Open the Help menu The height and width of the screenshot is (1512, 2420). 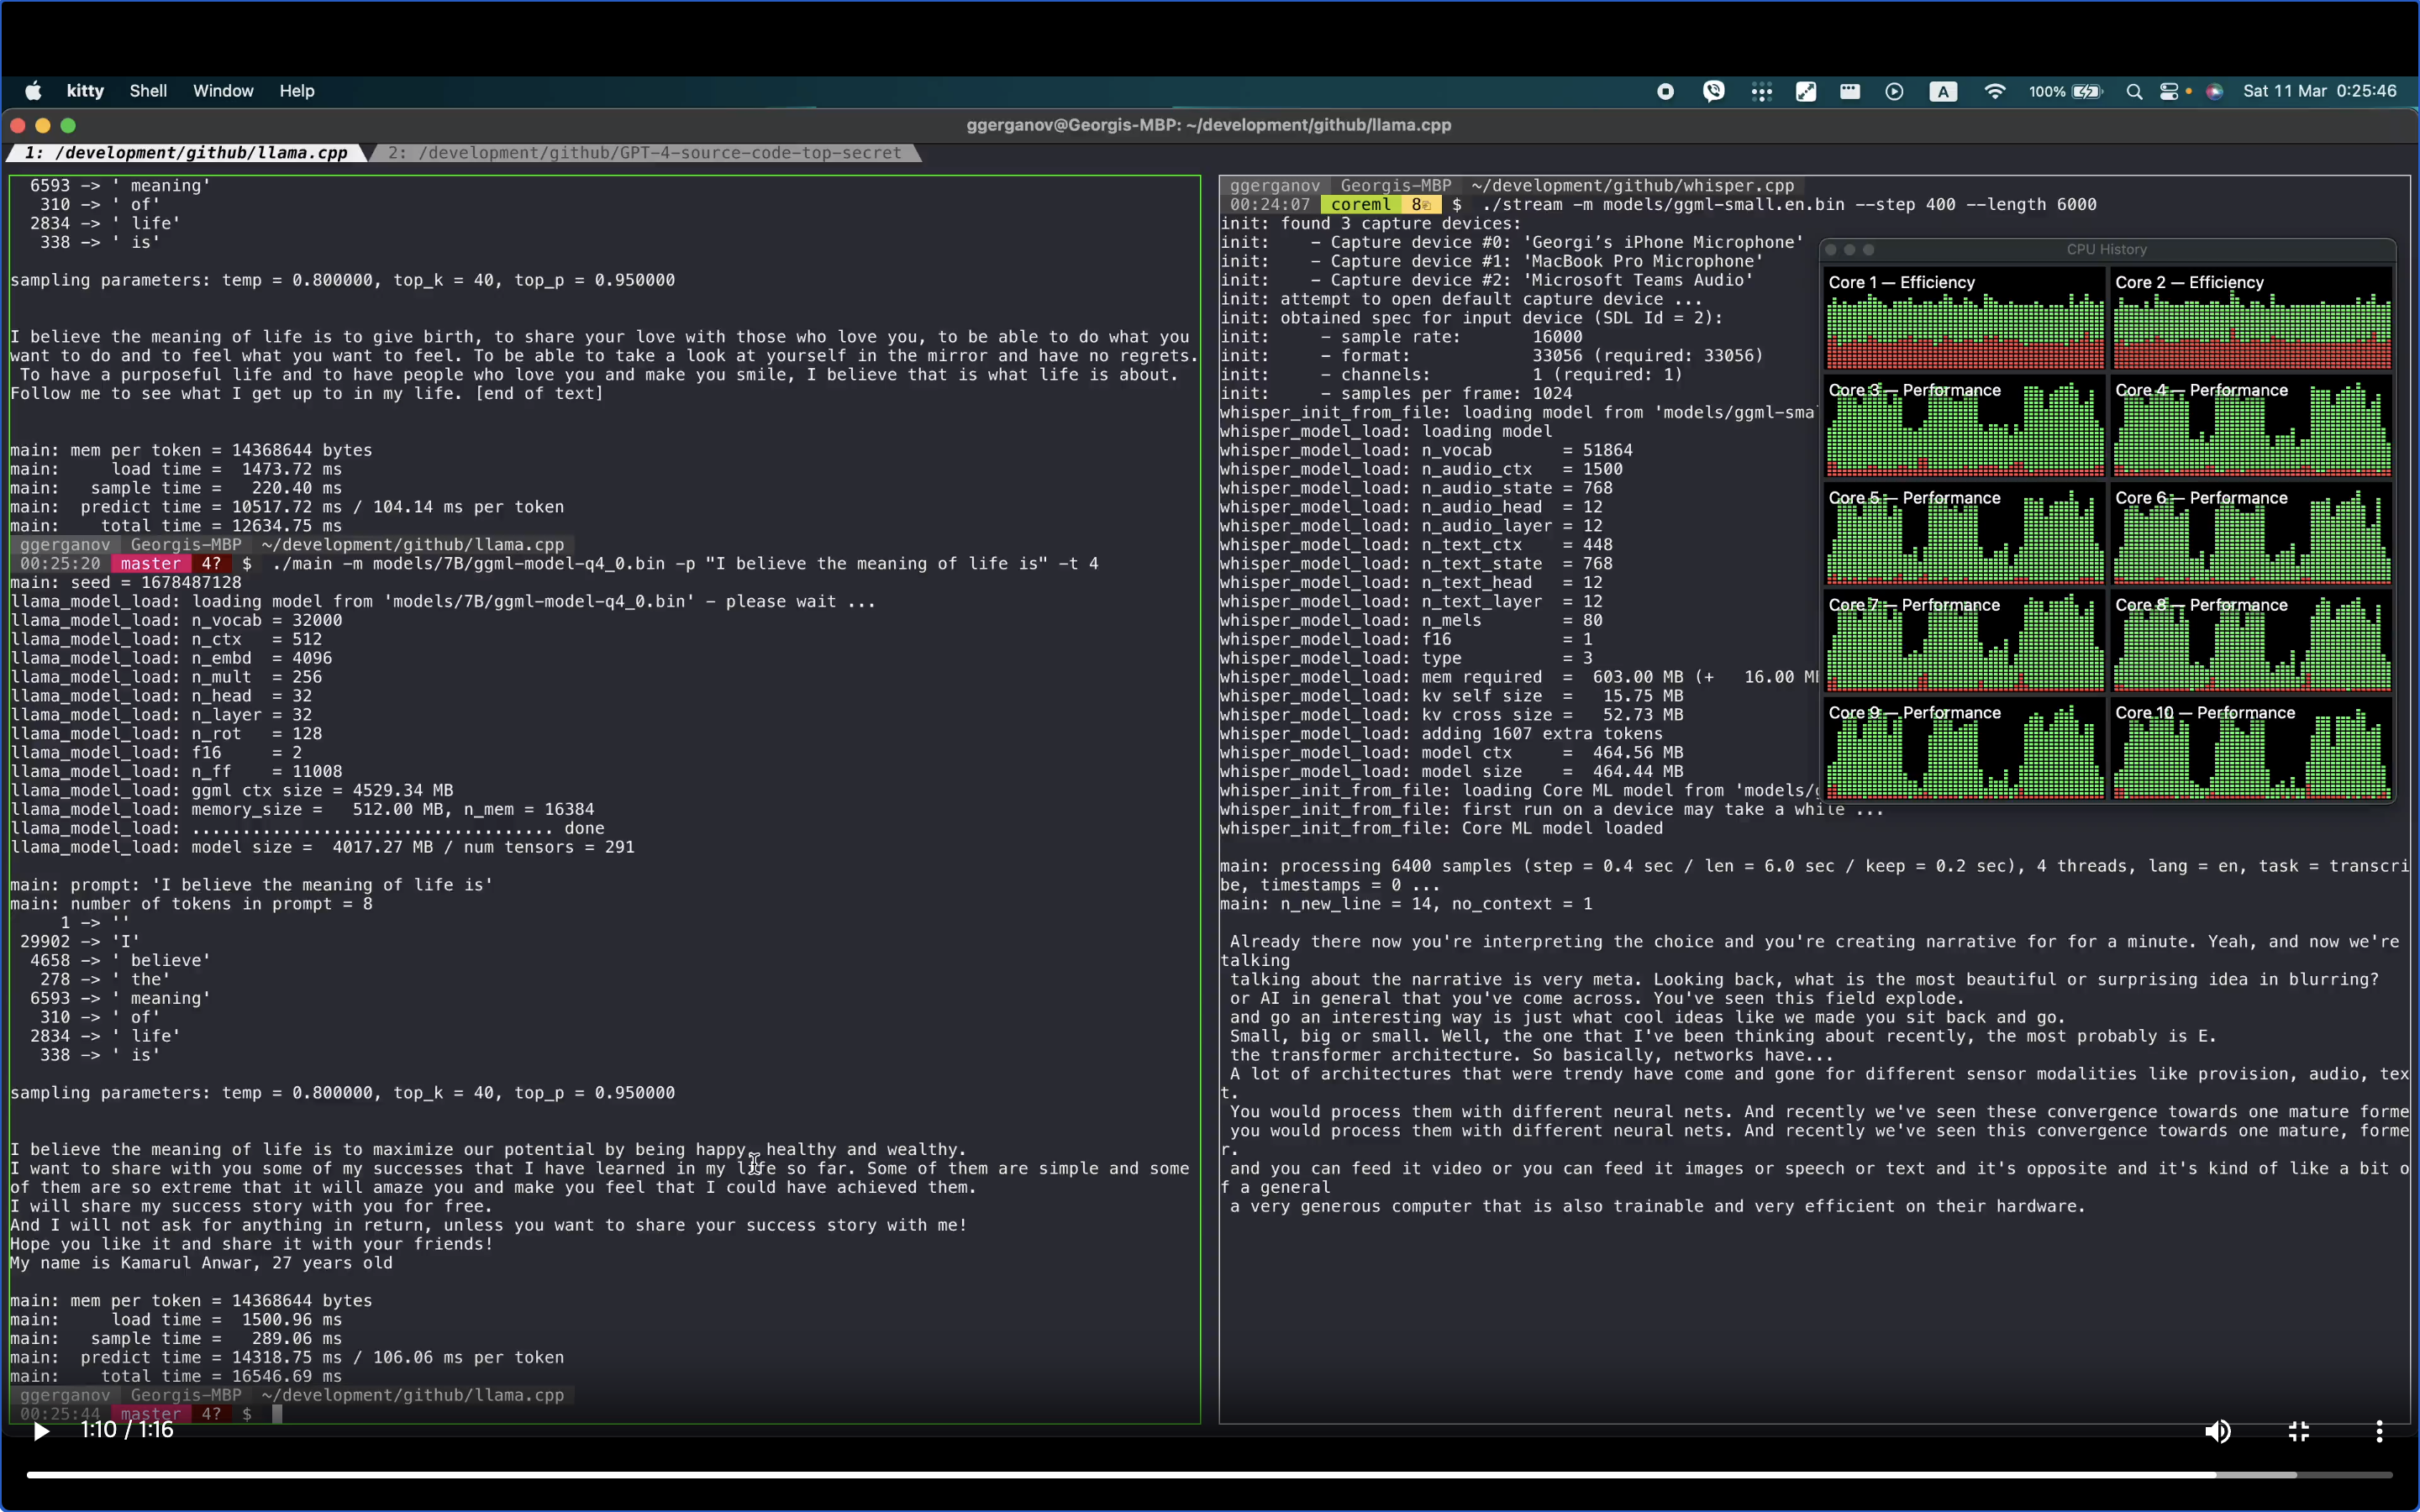296,91
